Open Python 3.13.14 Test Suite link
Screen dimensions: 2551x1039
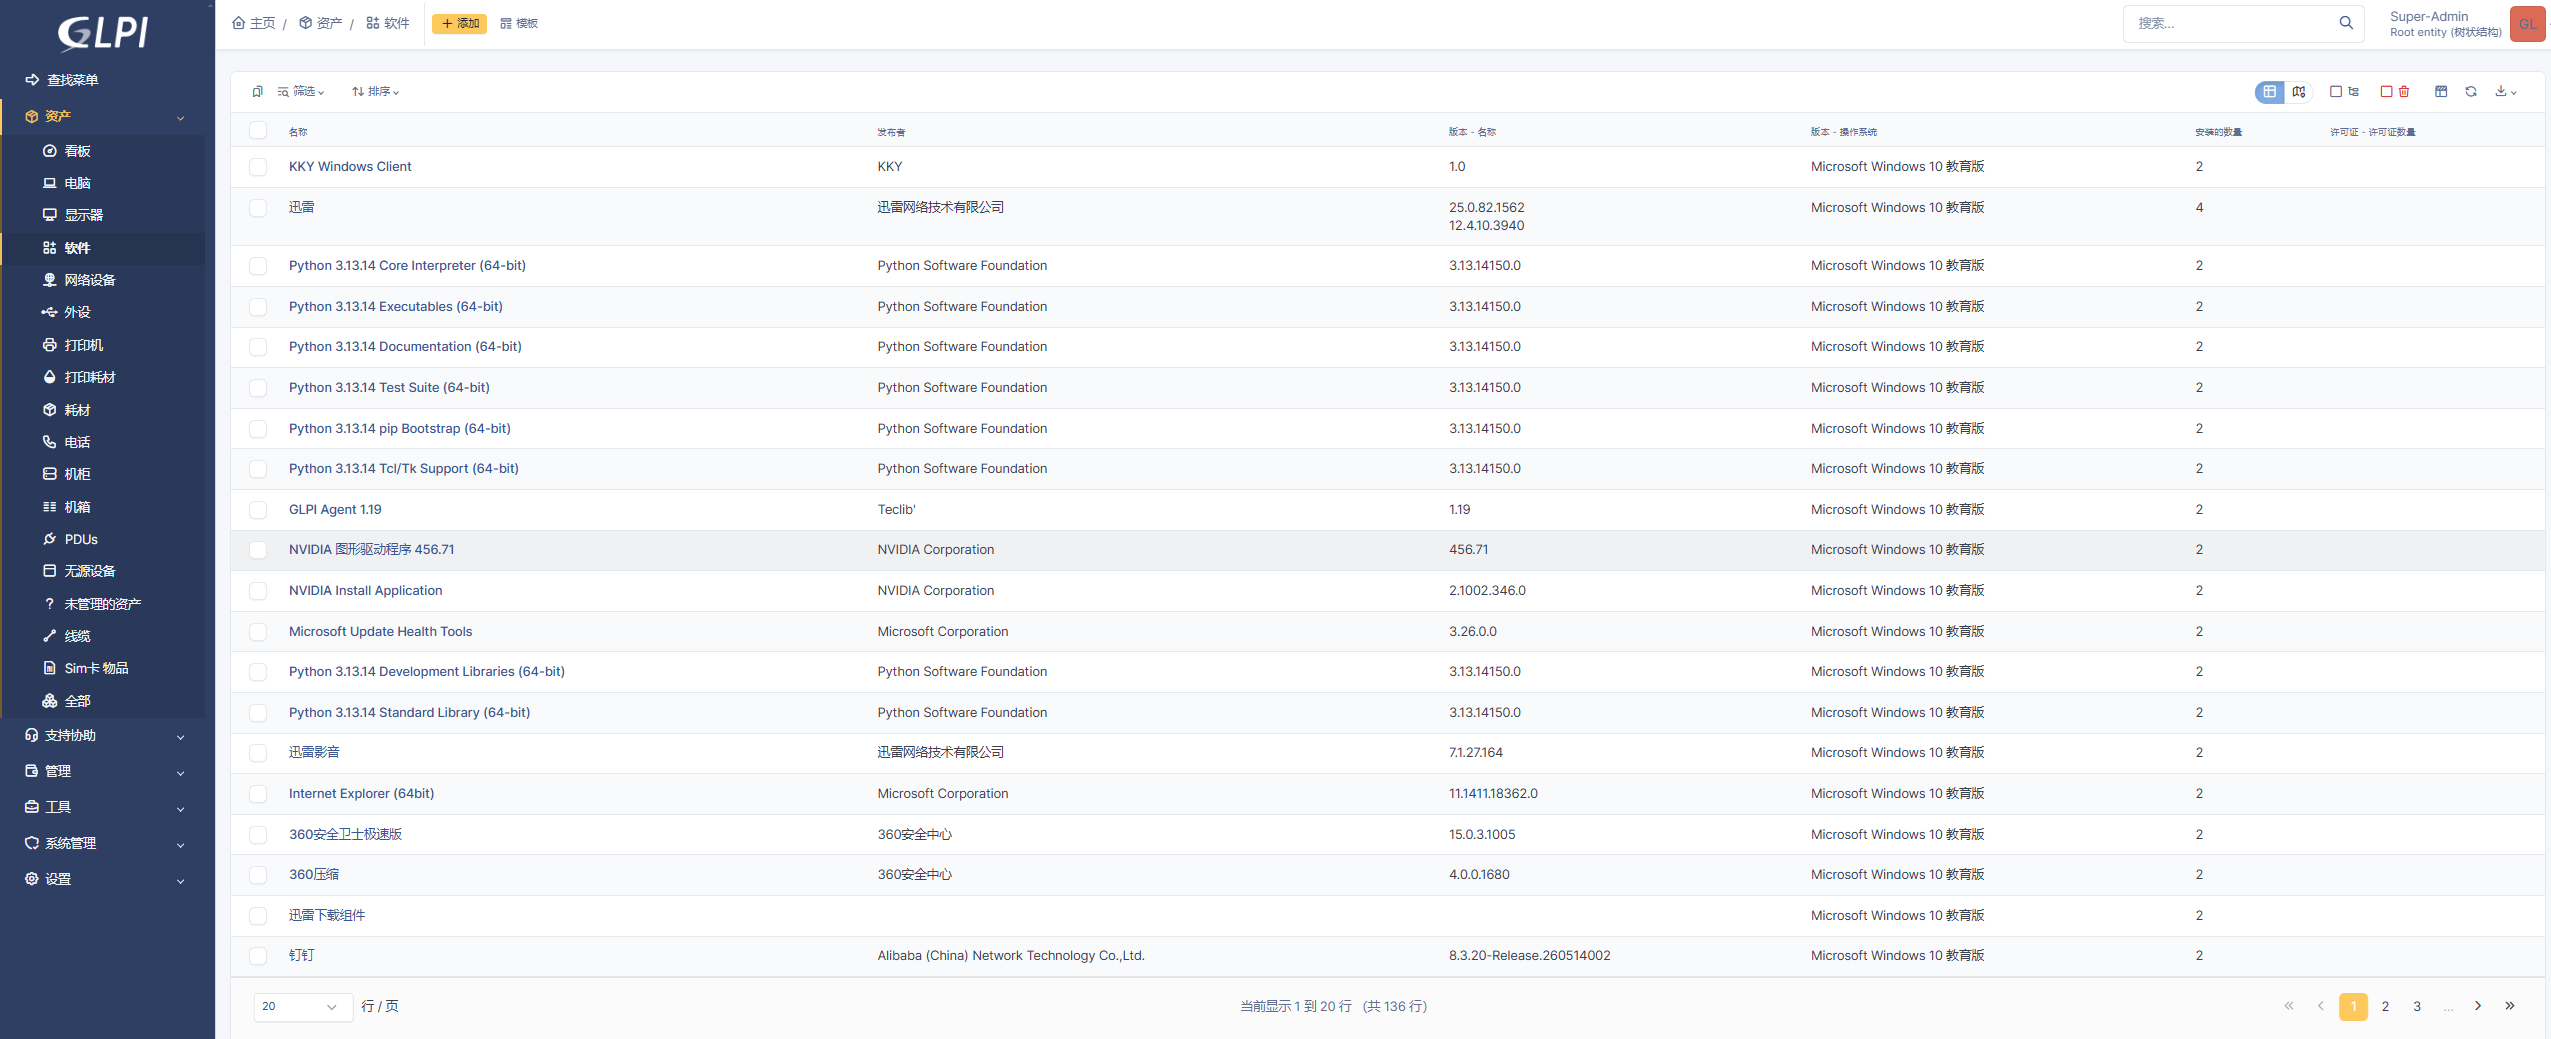point(389,388)
